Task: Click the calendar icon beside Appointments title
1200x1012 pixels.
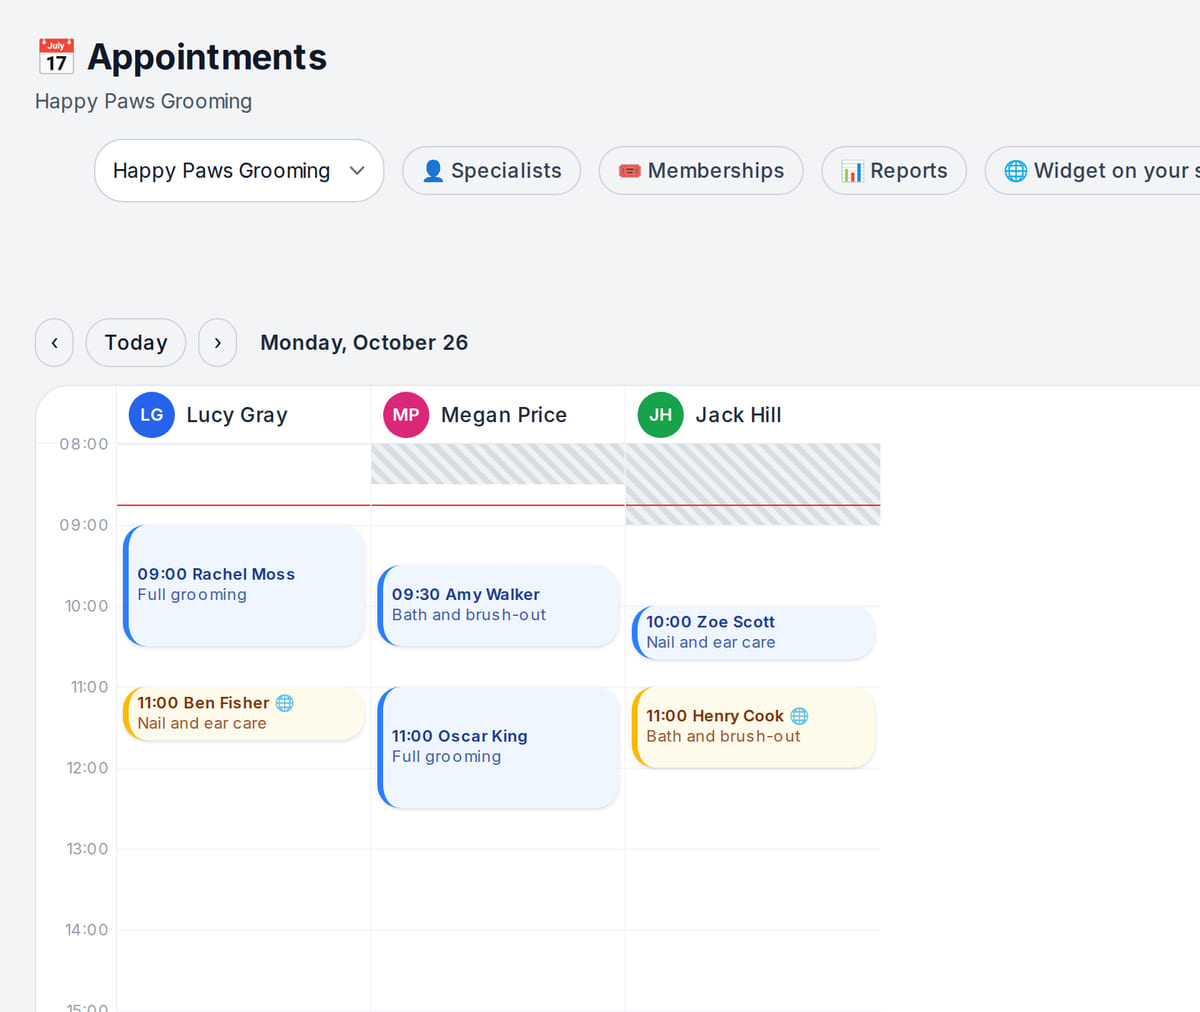Action: pos(56,57)
